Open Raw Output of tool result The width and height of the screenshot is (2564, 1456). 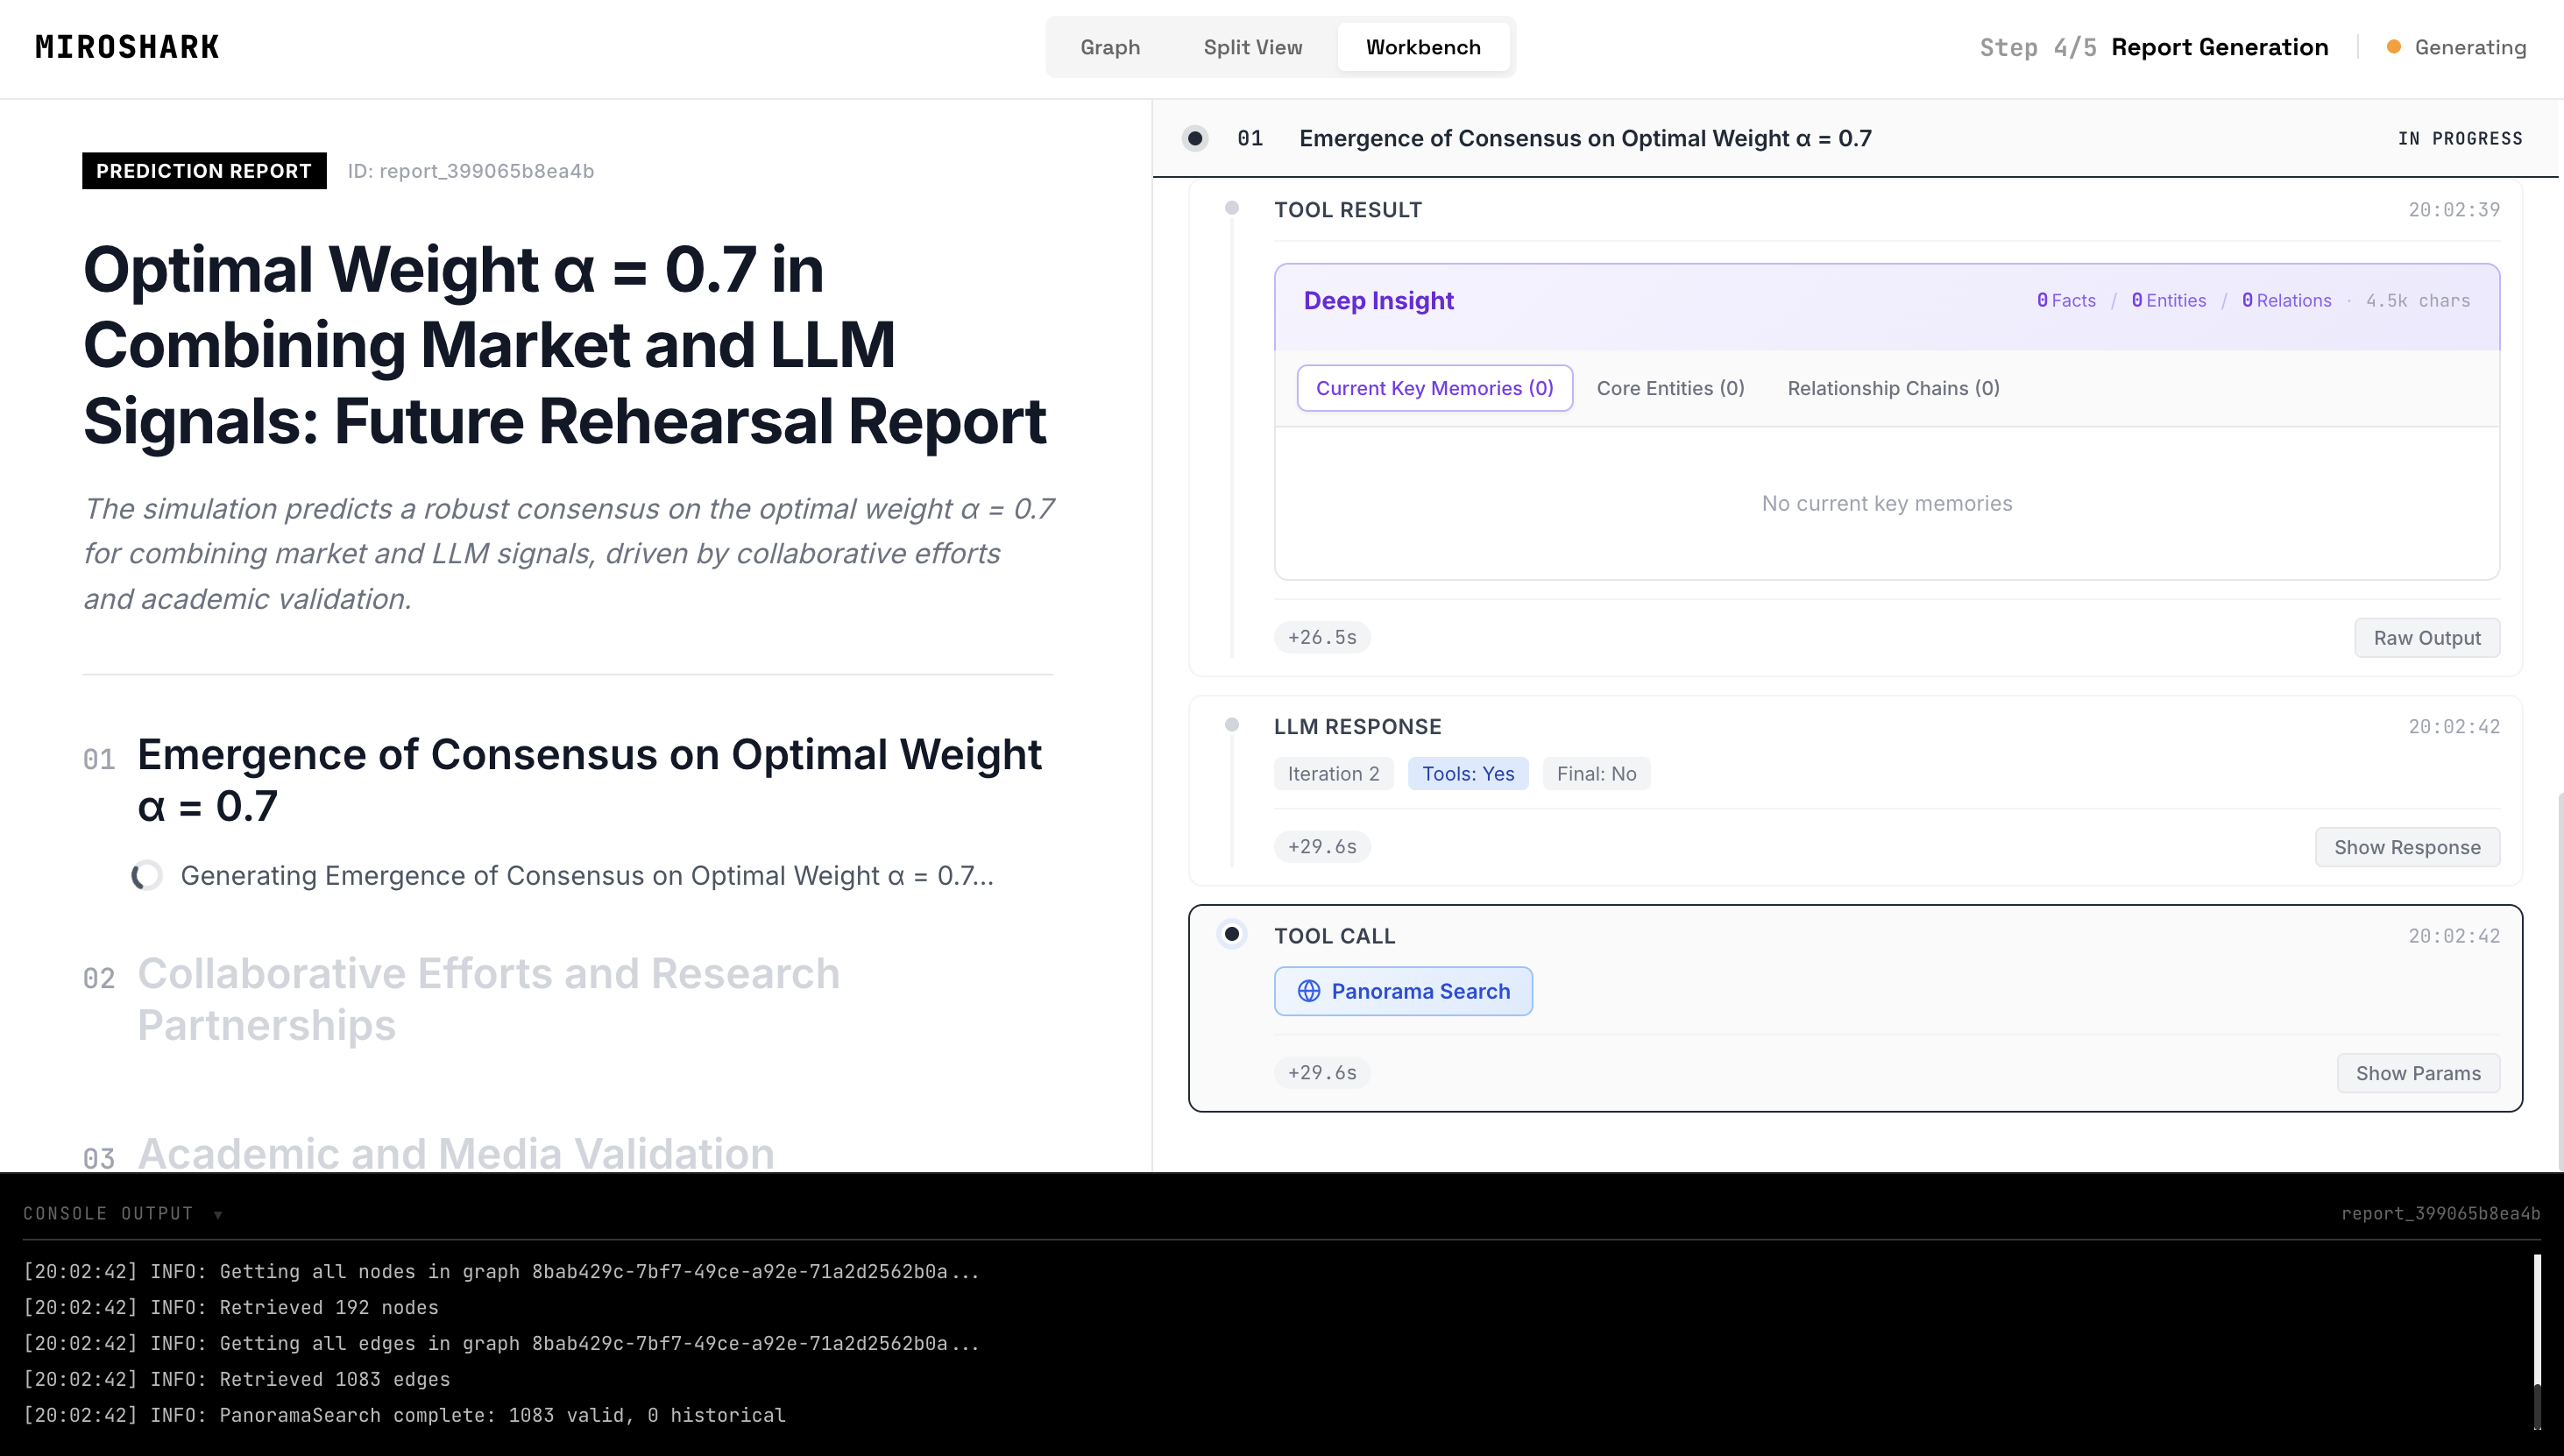click(x=2426, y=638)
